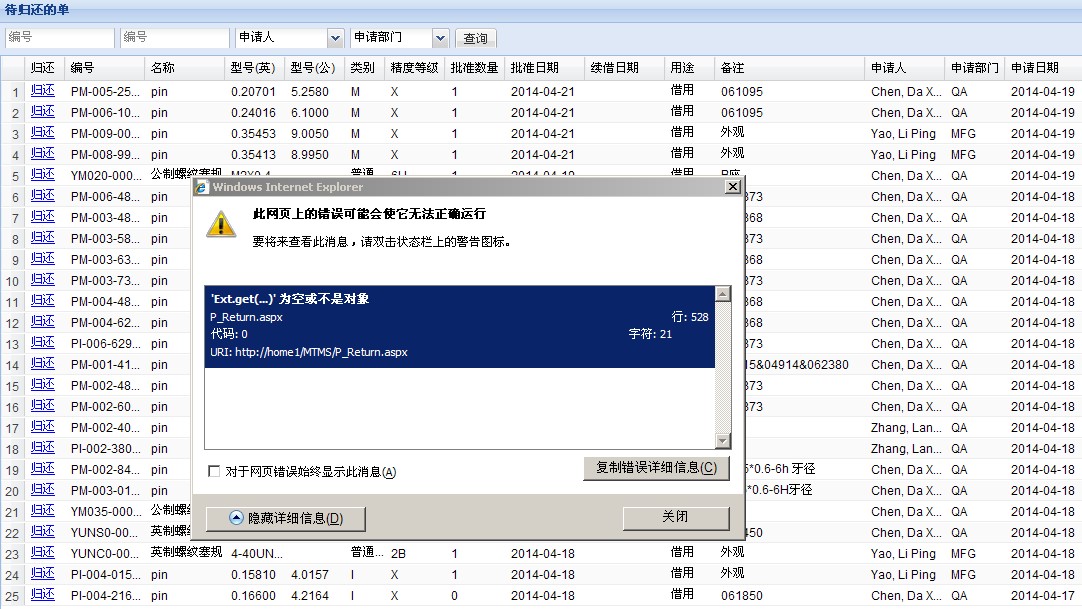
Task: Click the 归还 link in row 1
Action: click(x=42, y=90)
